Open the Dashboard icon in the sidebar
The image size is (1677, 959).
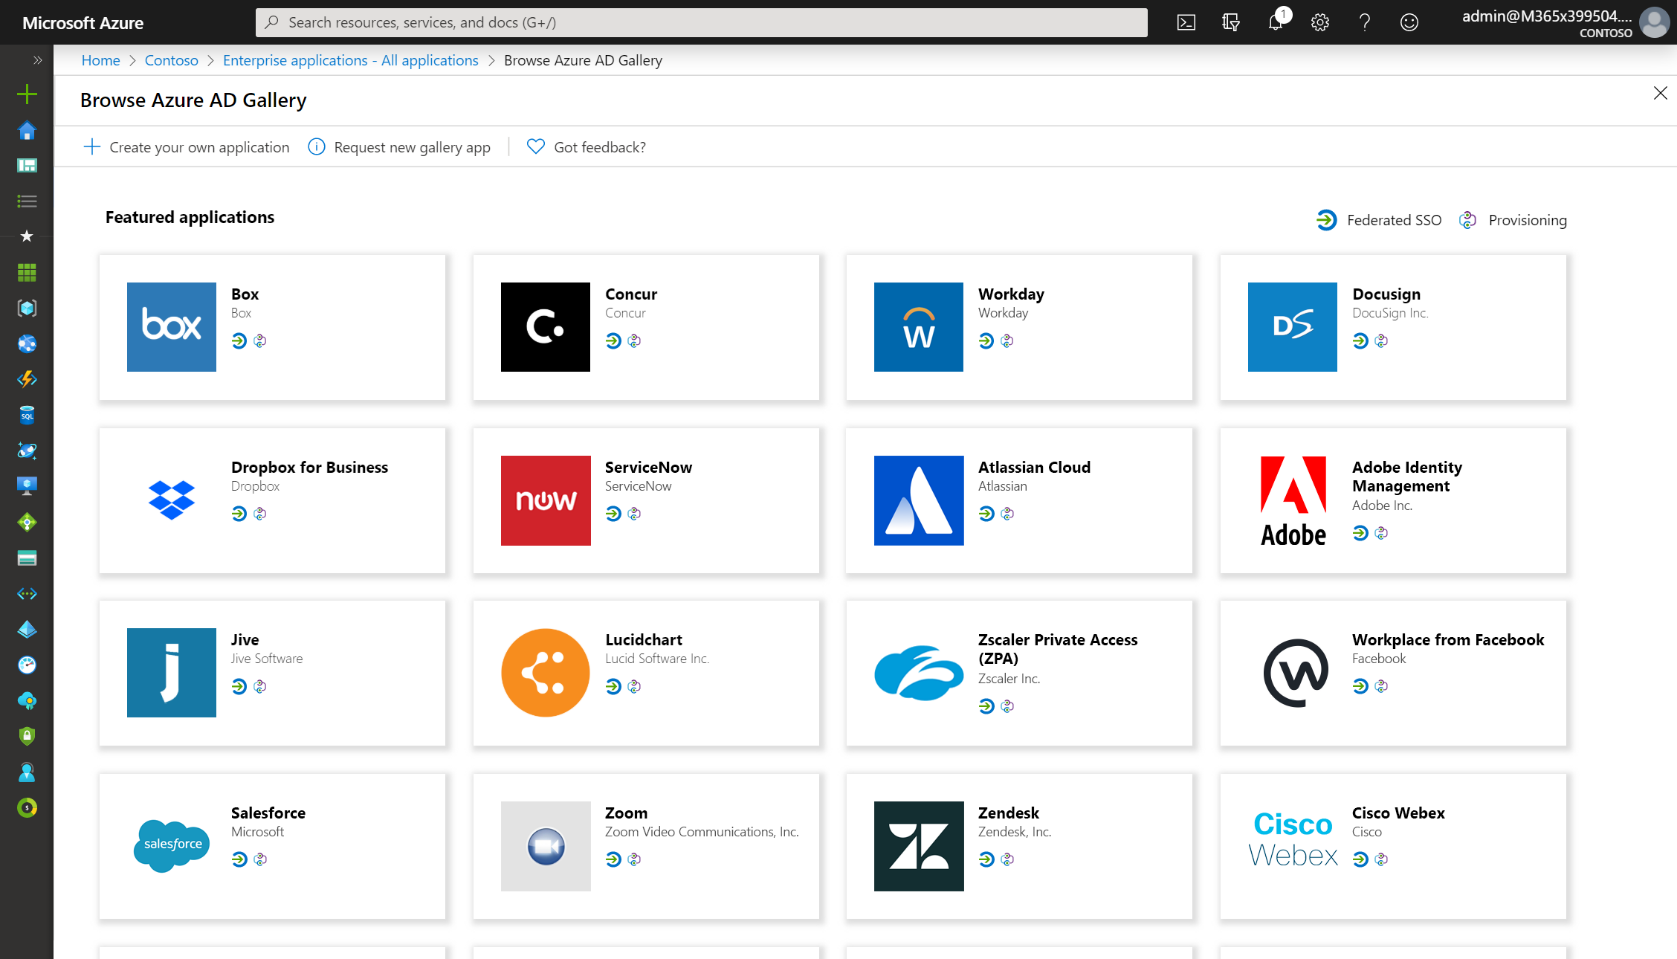coord(27,166)
